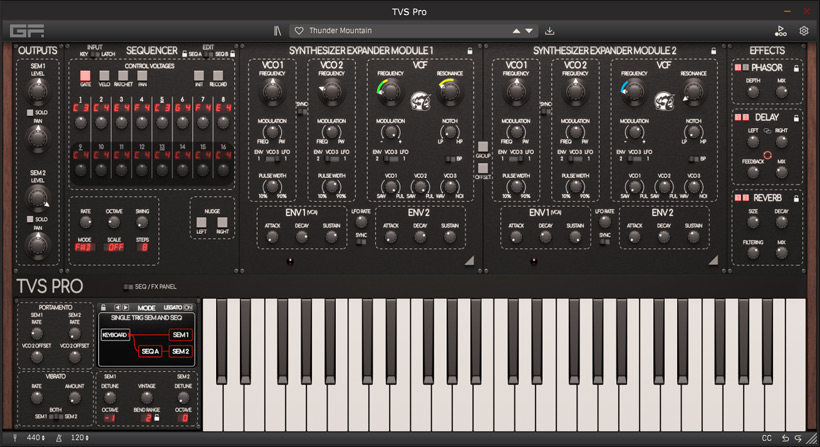
Task: Click the metronome icon in status bar
Action: (x=59, y=438)
